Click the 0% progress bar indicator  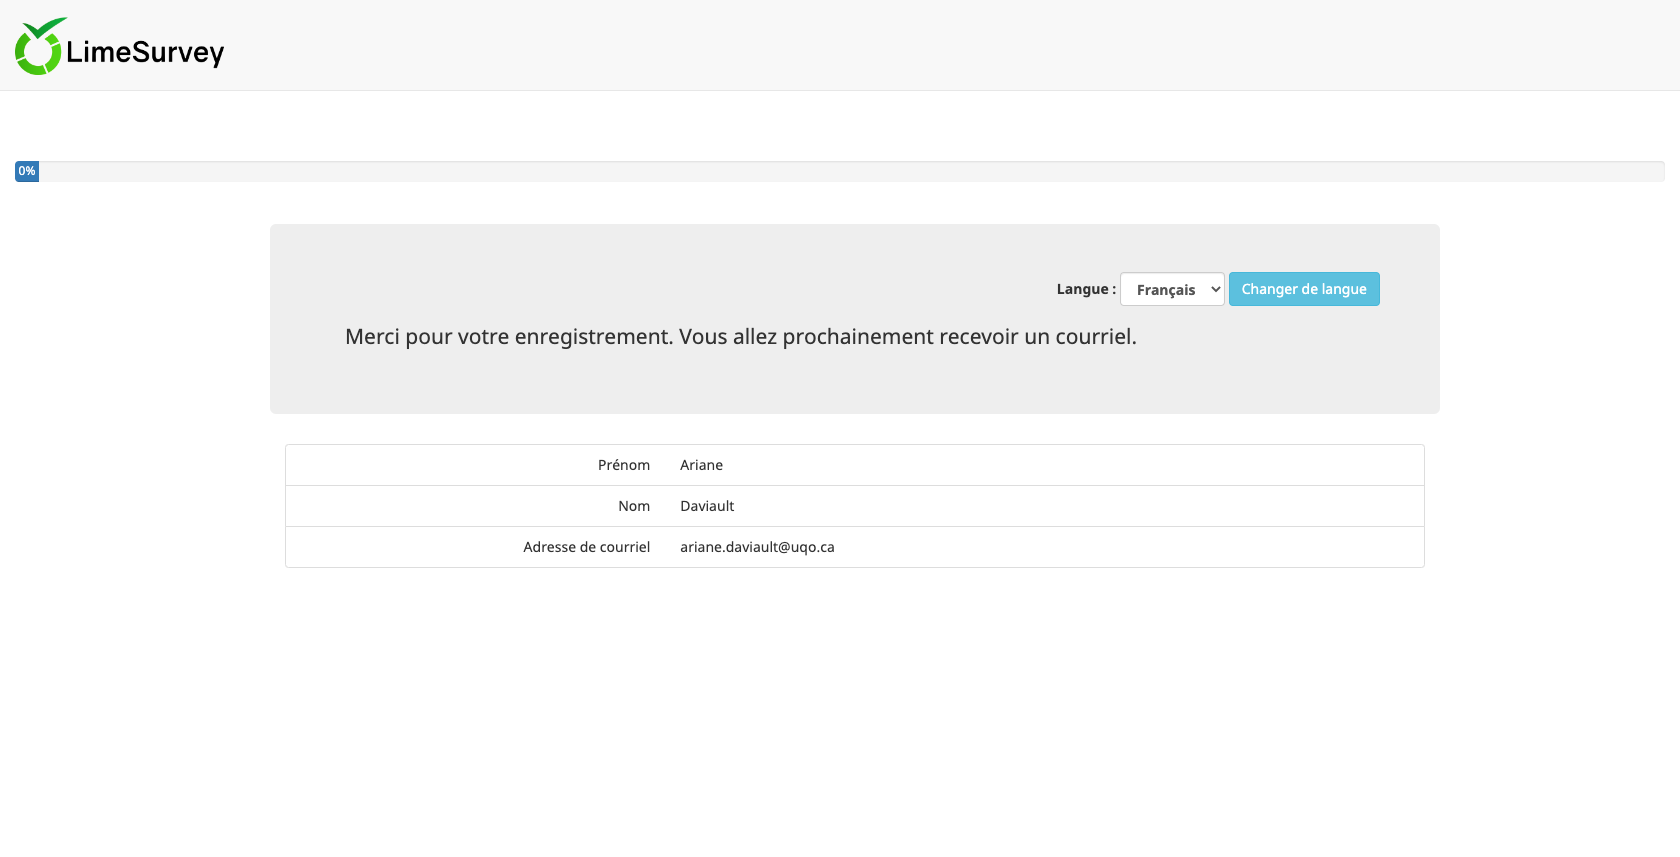27,171
